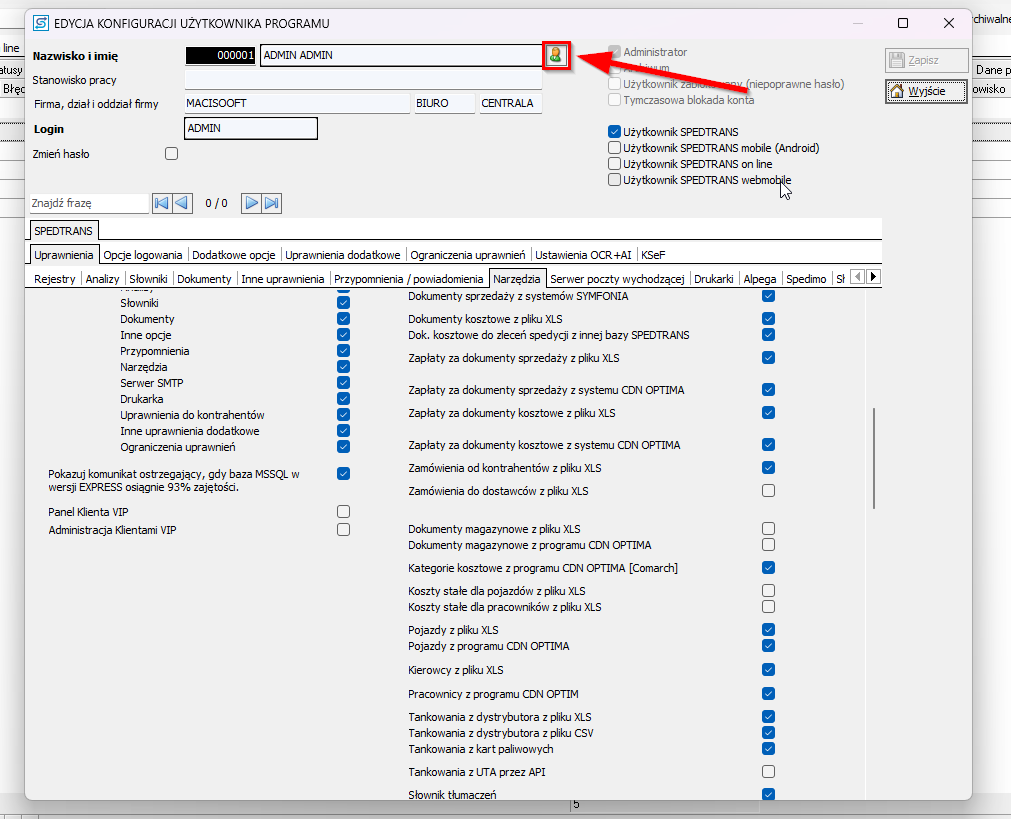The width and height of the screenshot is (1011, 819).
Task: Tick Koszty stałe dla pojazdów z pliku XLS
Action: [x=769, y=591]
